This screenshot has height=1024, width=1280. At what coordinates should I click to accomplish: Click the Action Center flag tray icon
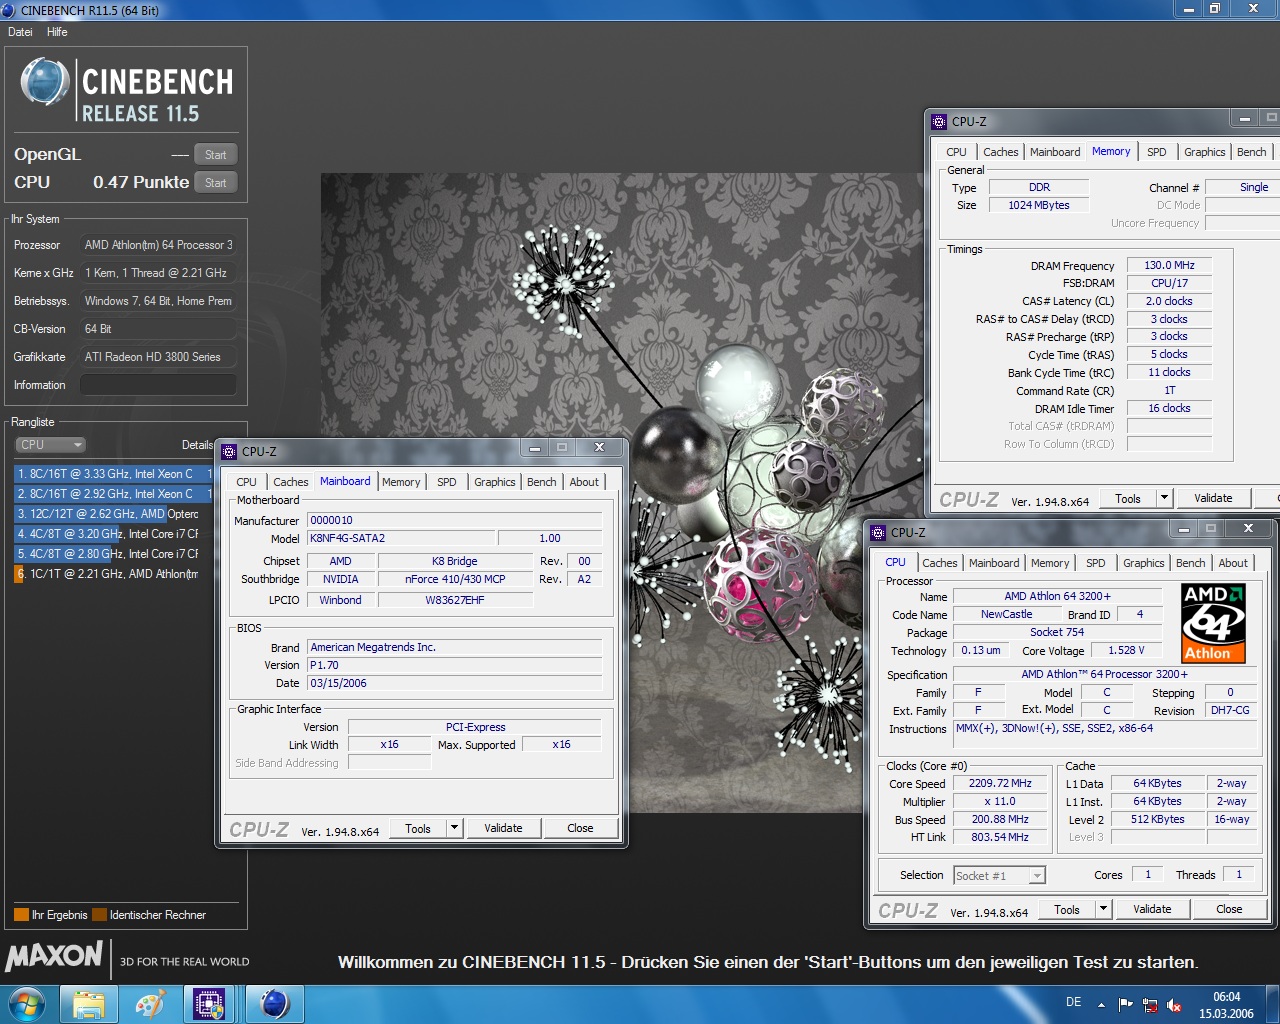pos(1126,1005)
